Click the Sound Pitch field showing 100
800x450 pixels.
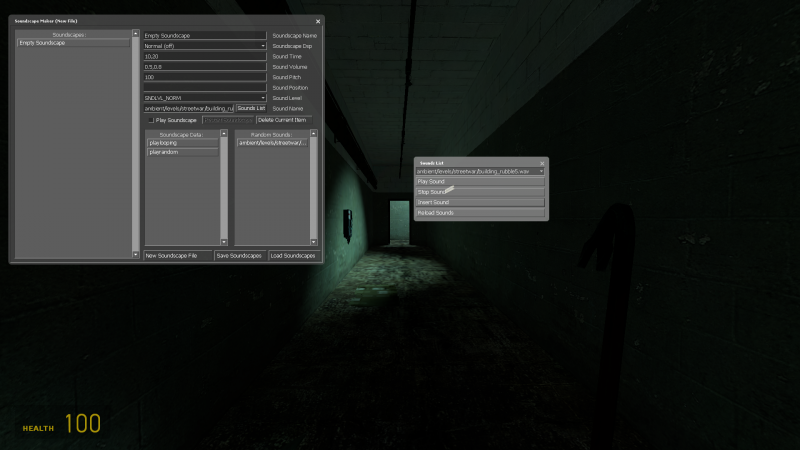(x=205, y=77)
